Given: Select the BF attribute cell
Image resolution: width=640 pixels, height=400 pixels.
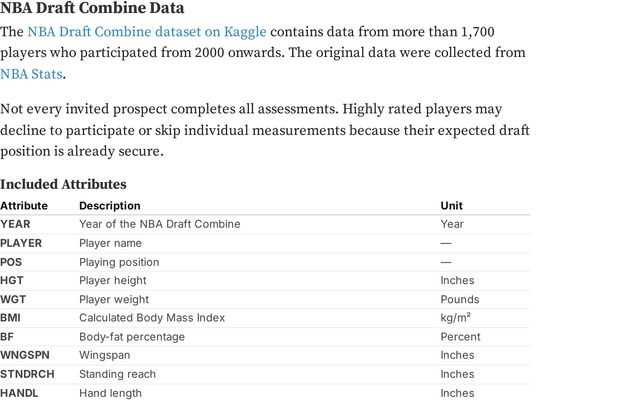Looking at the screenshot, I should 7,337.
